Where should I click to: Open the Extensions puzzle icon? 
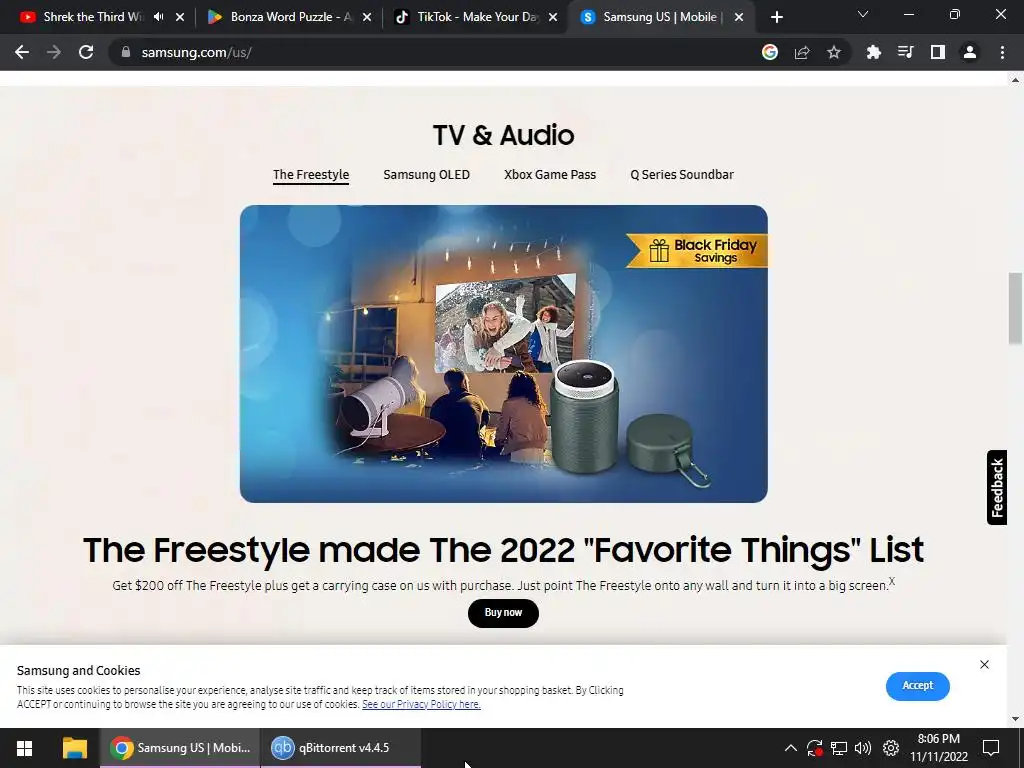[x=873, y=52]
